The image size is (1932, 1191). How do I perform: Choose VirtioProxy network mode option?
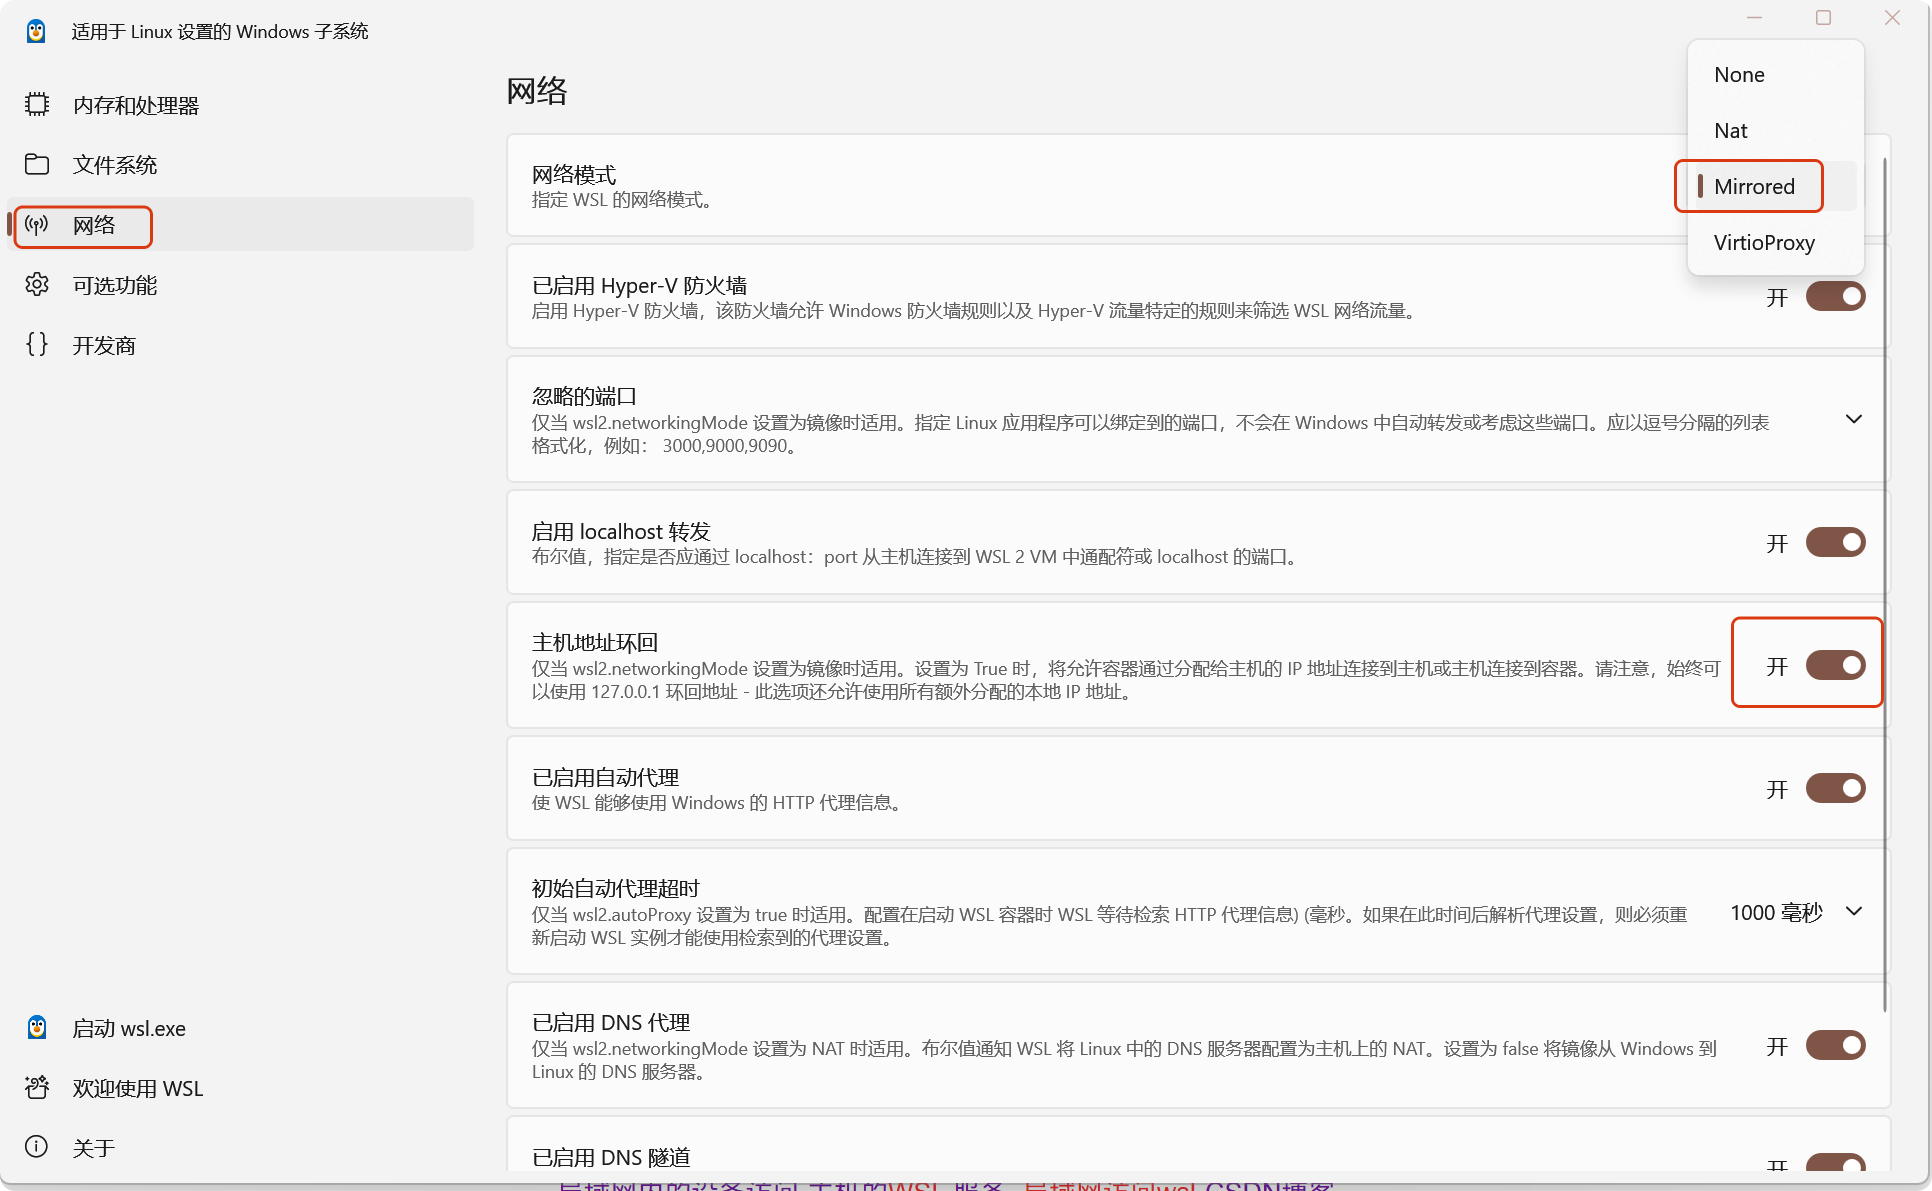coord(1775,243)
